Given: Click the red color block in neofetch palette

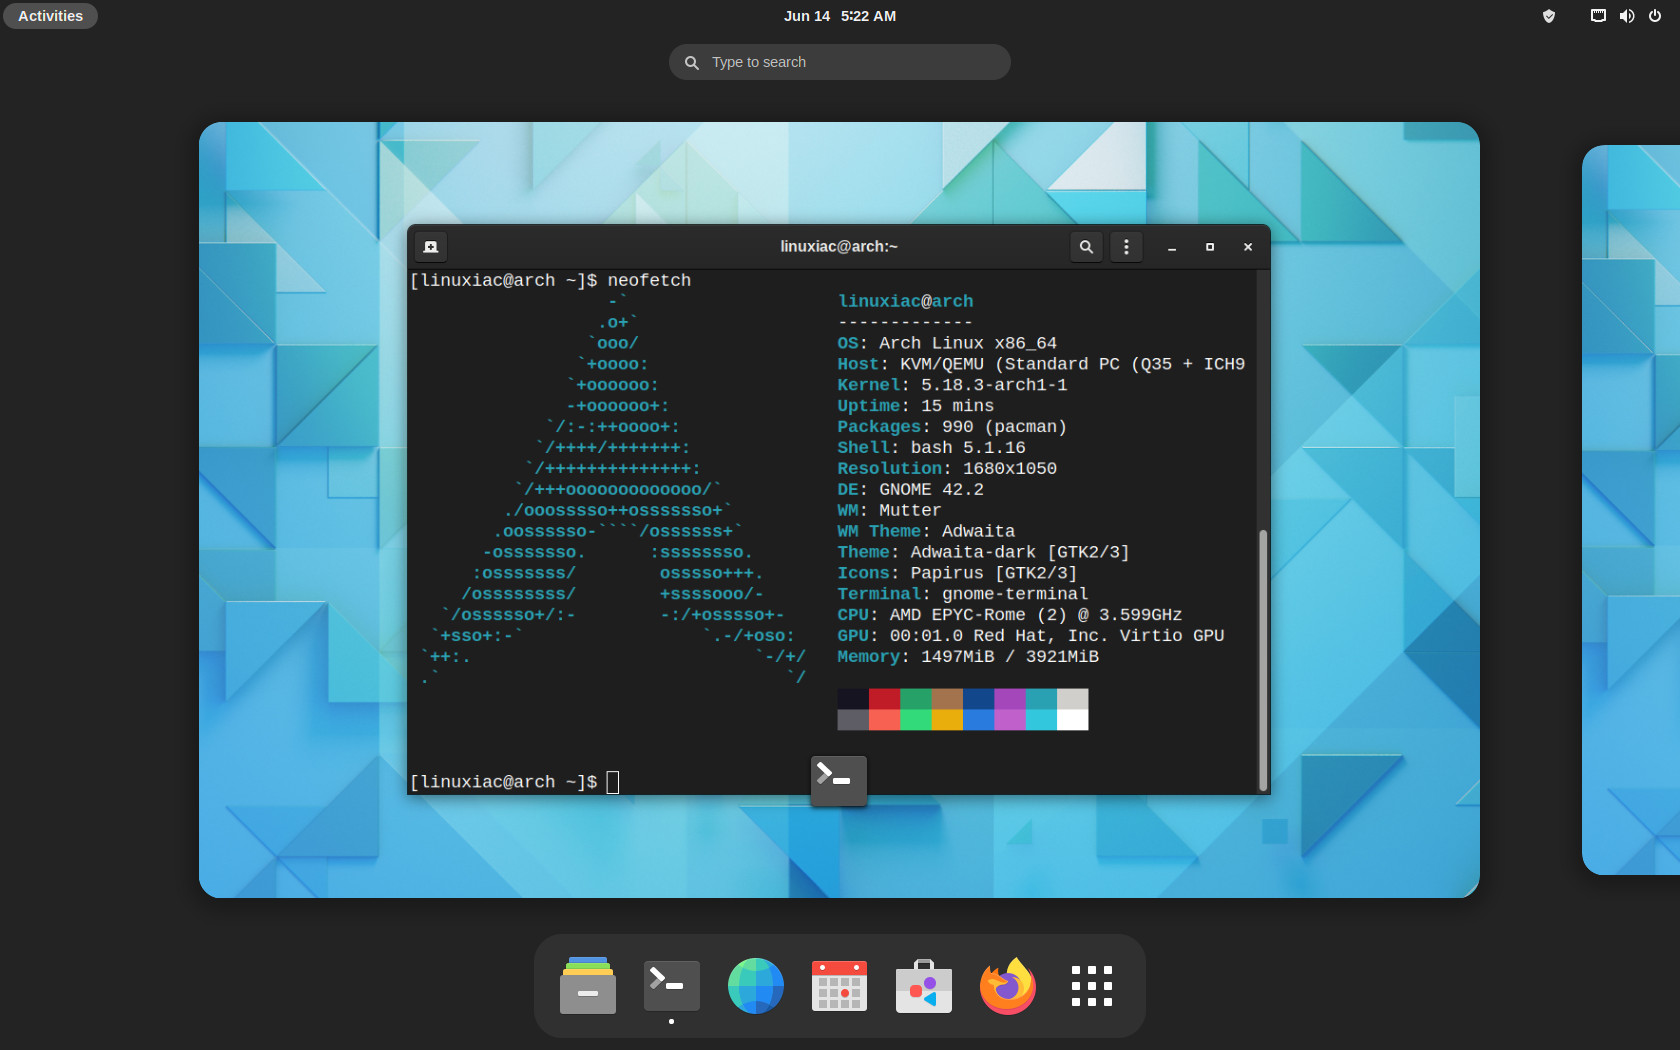Looking at the screenshot, I should click(884, 698).
